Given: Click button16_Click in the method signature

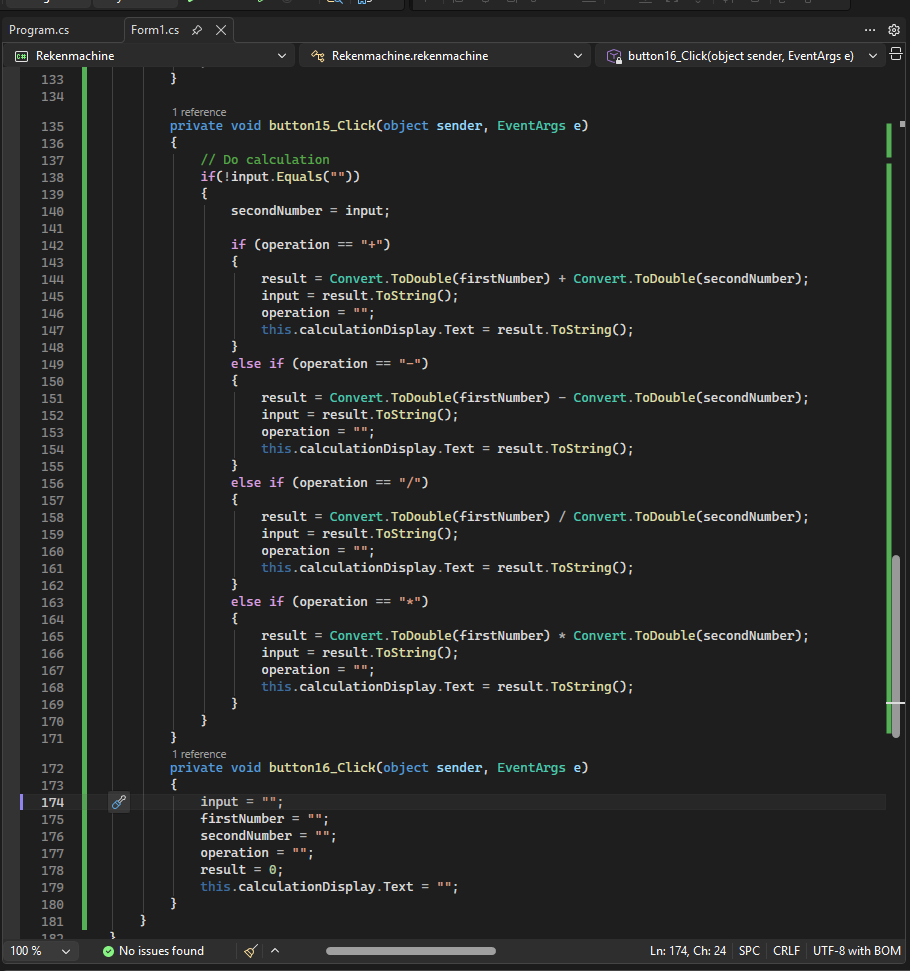Looking at the screenshot, I should (x=322, y=768).
